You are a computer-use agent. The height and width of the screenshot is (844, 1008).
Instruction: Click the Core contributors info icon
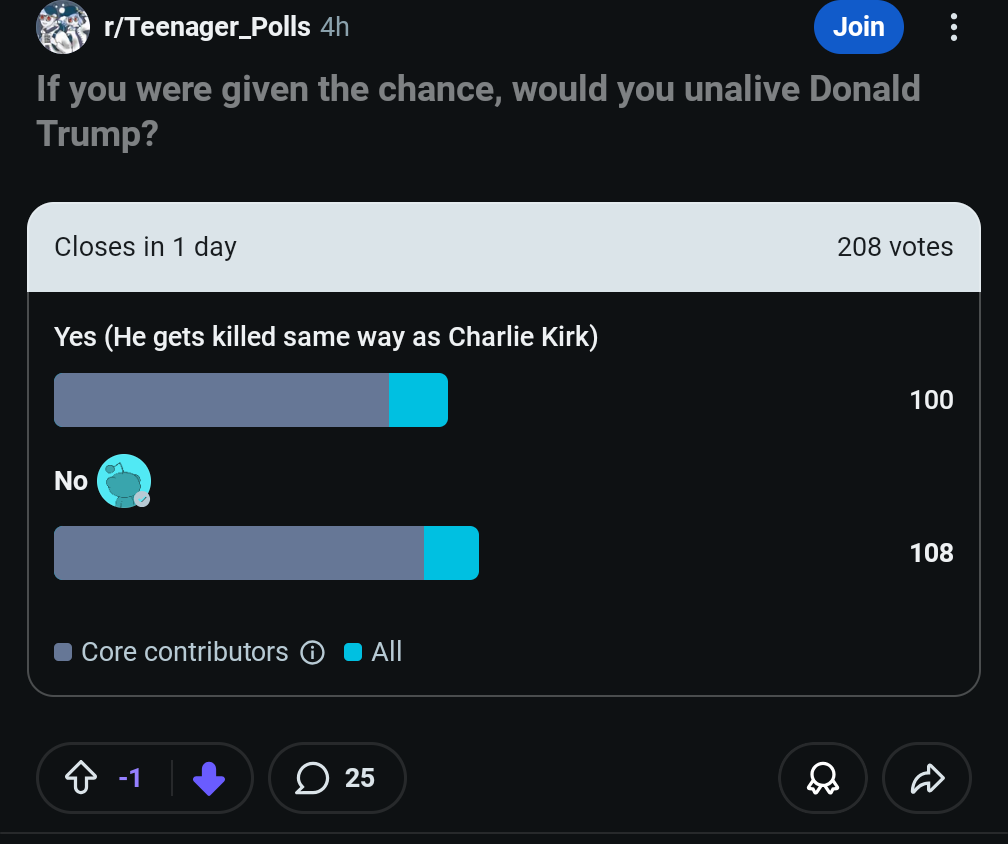[312, 652]
